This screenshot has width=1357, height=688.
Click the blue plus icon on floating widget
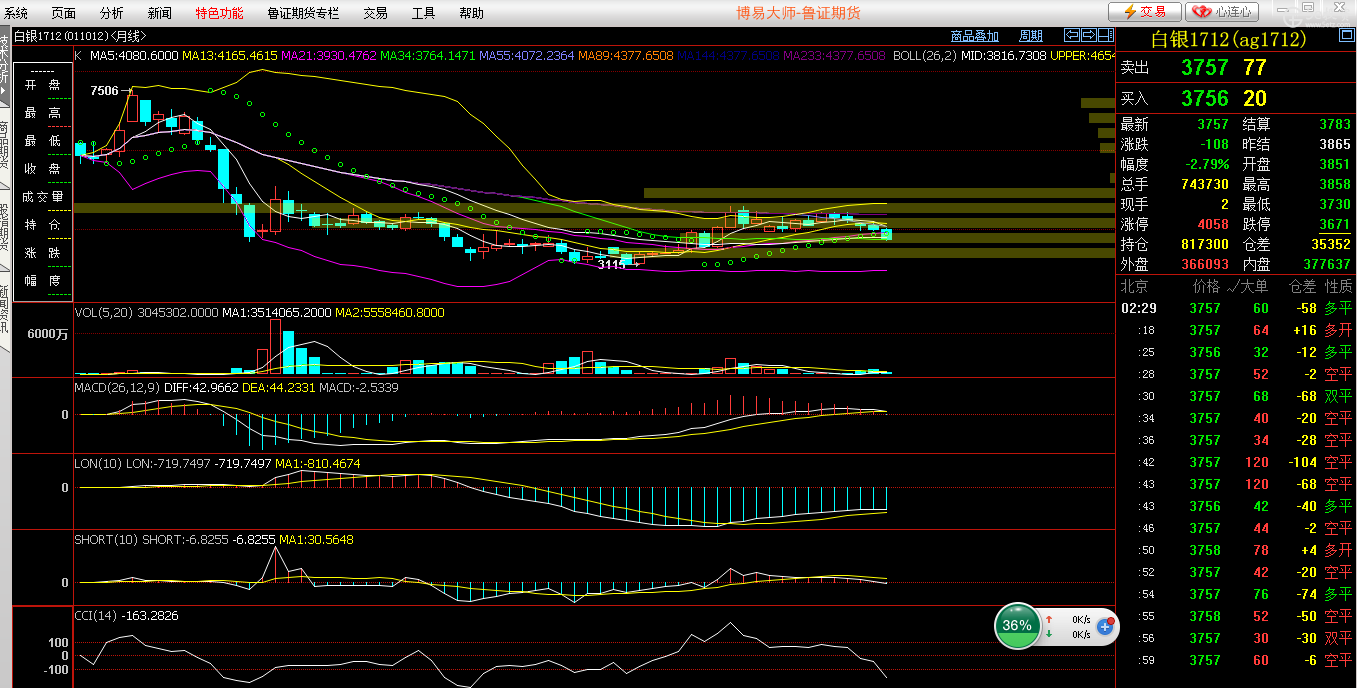coord(1105,627)
